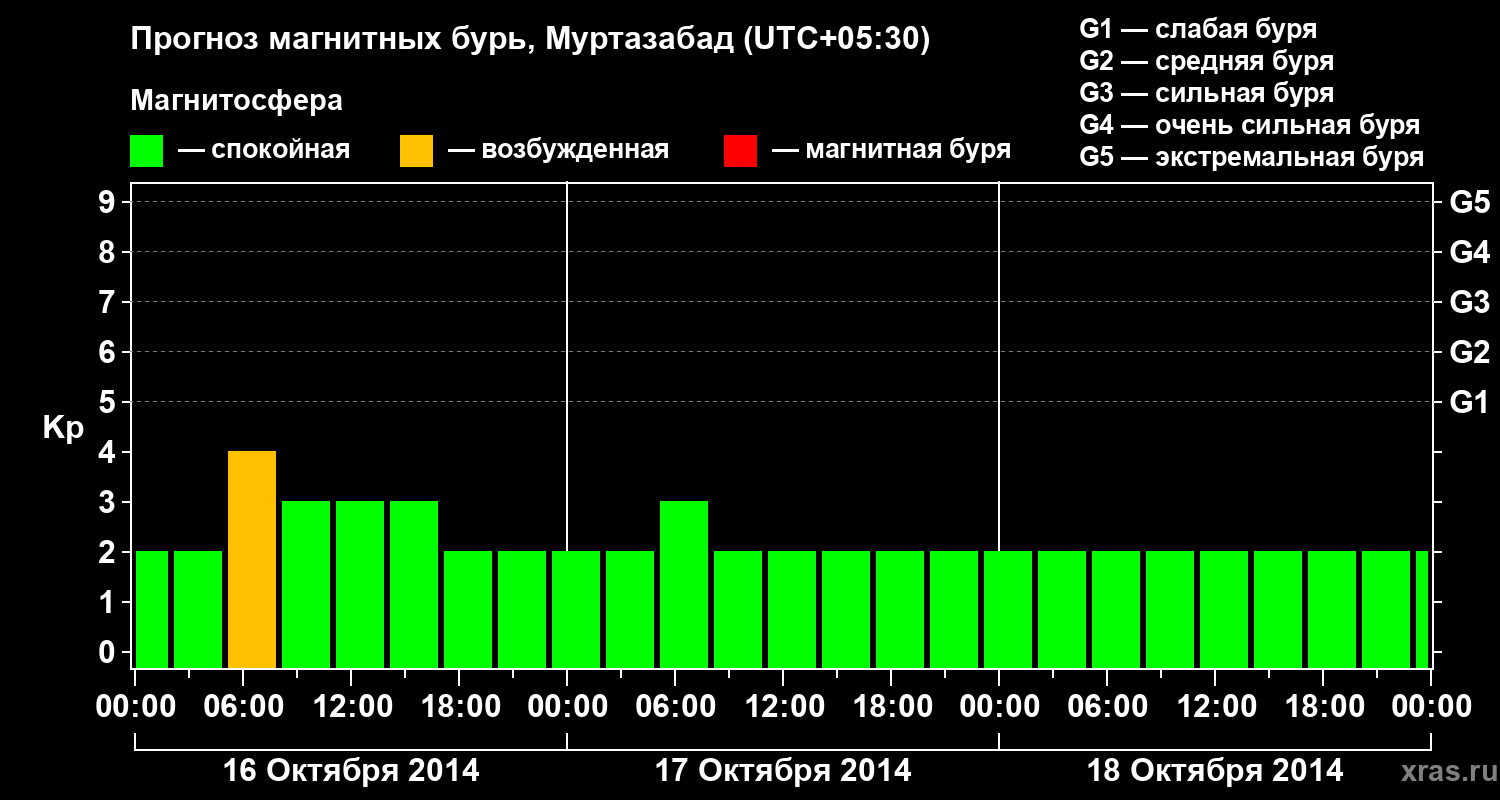Click the G2 label on the right axis
Viewport: 1500px width, 800px height.
(1469, 352)
